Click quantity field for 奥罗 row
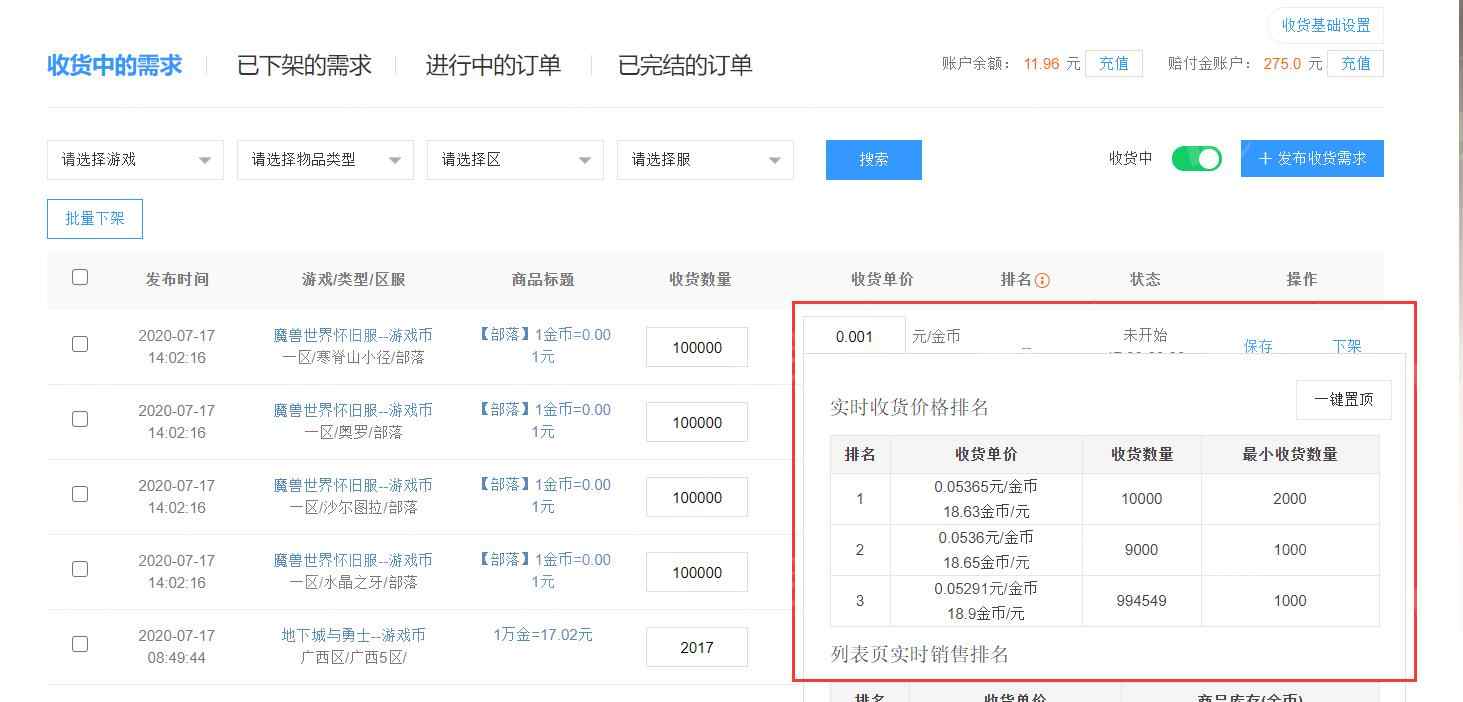The height and width of the screenshot is (702, 1463). point(697,423)
